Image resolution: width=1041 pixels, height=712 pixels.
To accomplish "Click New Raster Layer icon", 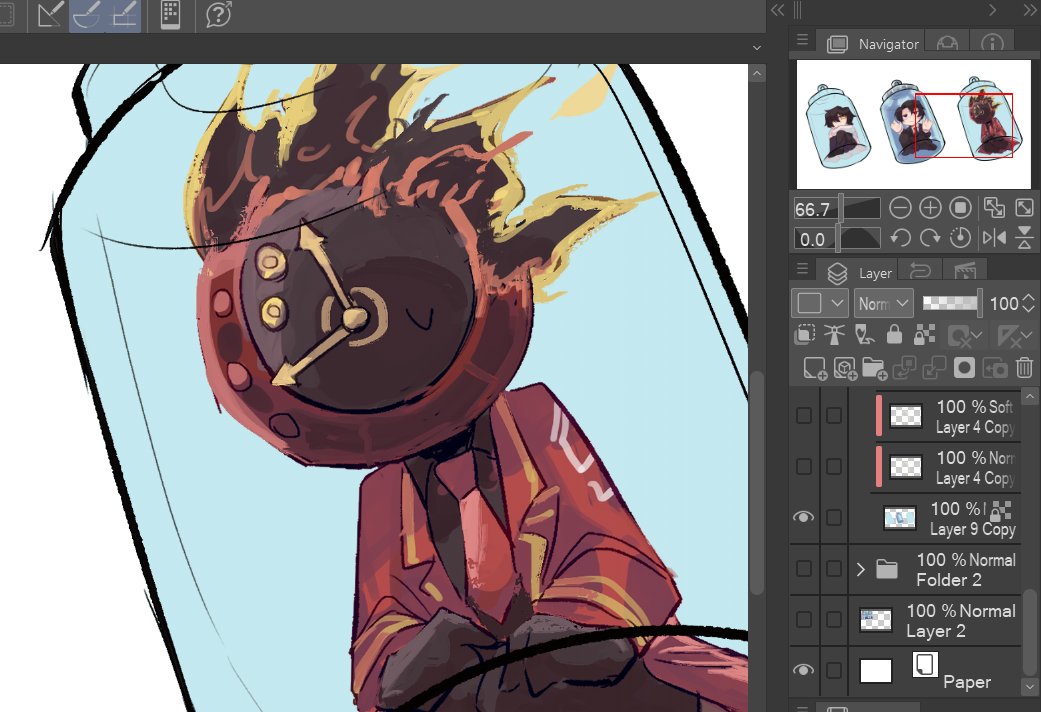I will click(x=815, y=368).
